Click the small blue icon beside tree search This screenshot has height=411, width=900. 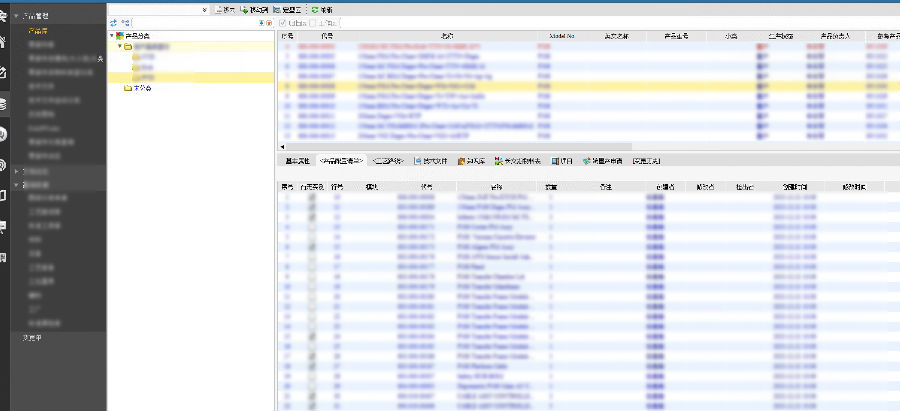[262, 23]
